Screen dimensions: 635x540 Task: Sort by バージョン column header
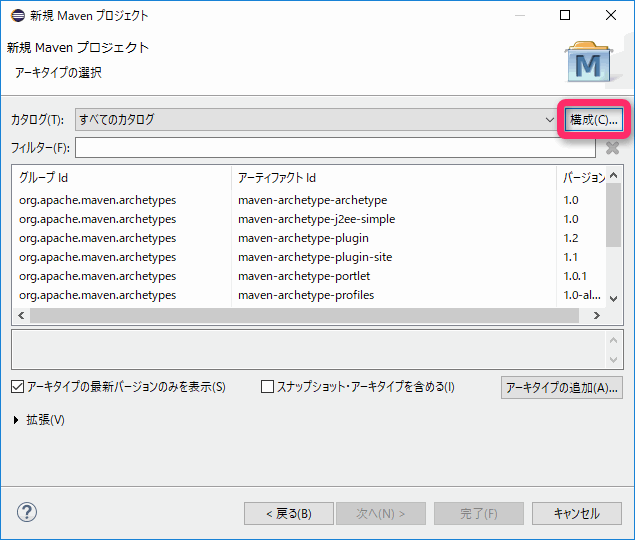[x=581, y=177]
